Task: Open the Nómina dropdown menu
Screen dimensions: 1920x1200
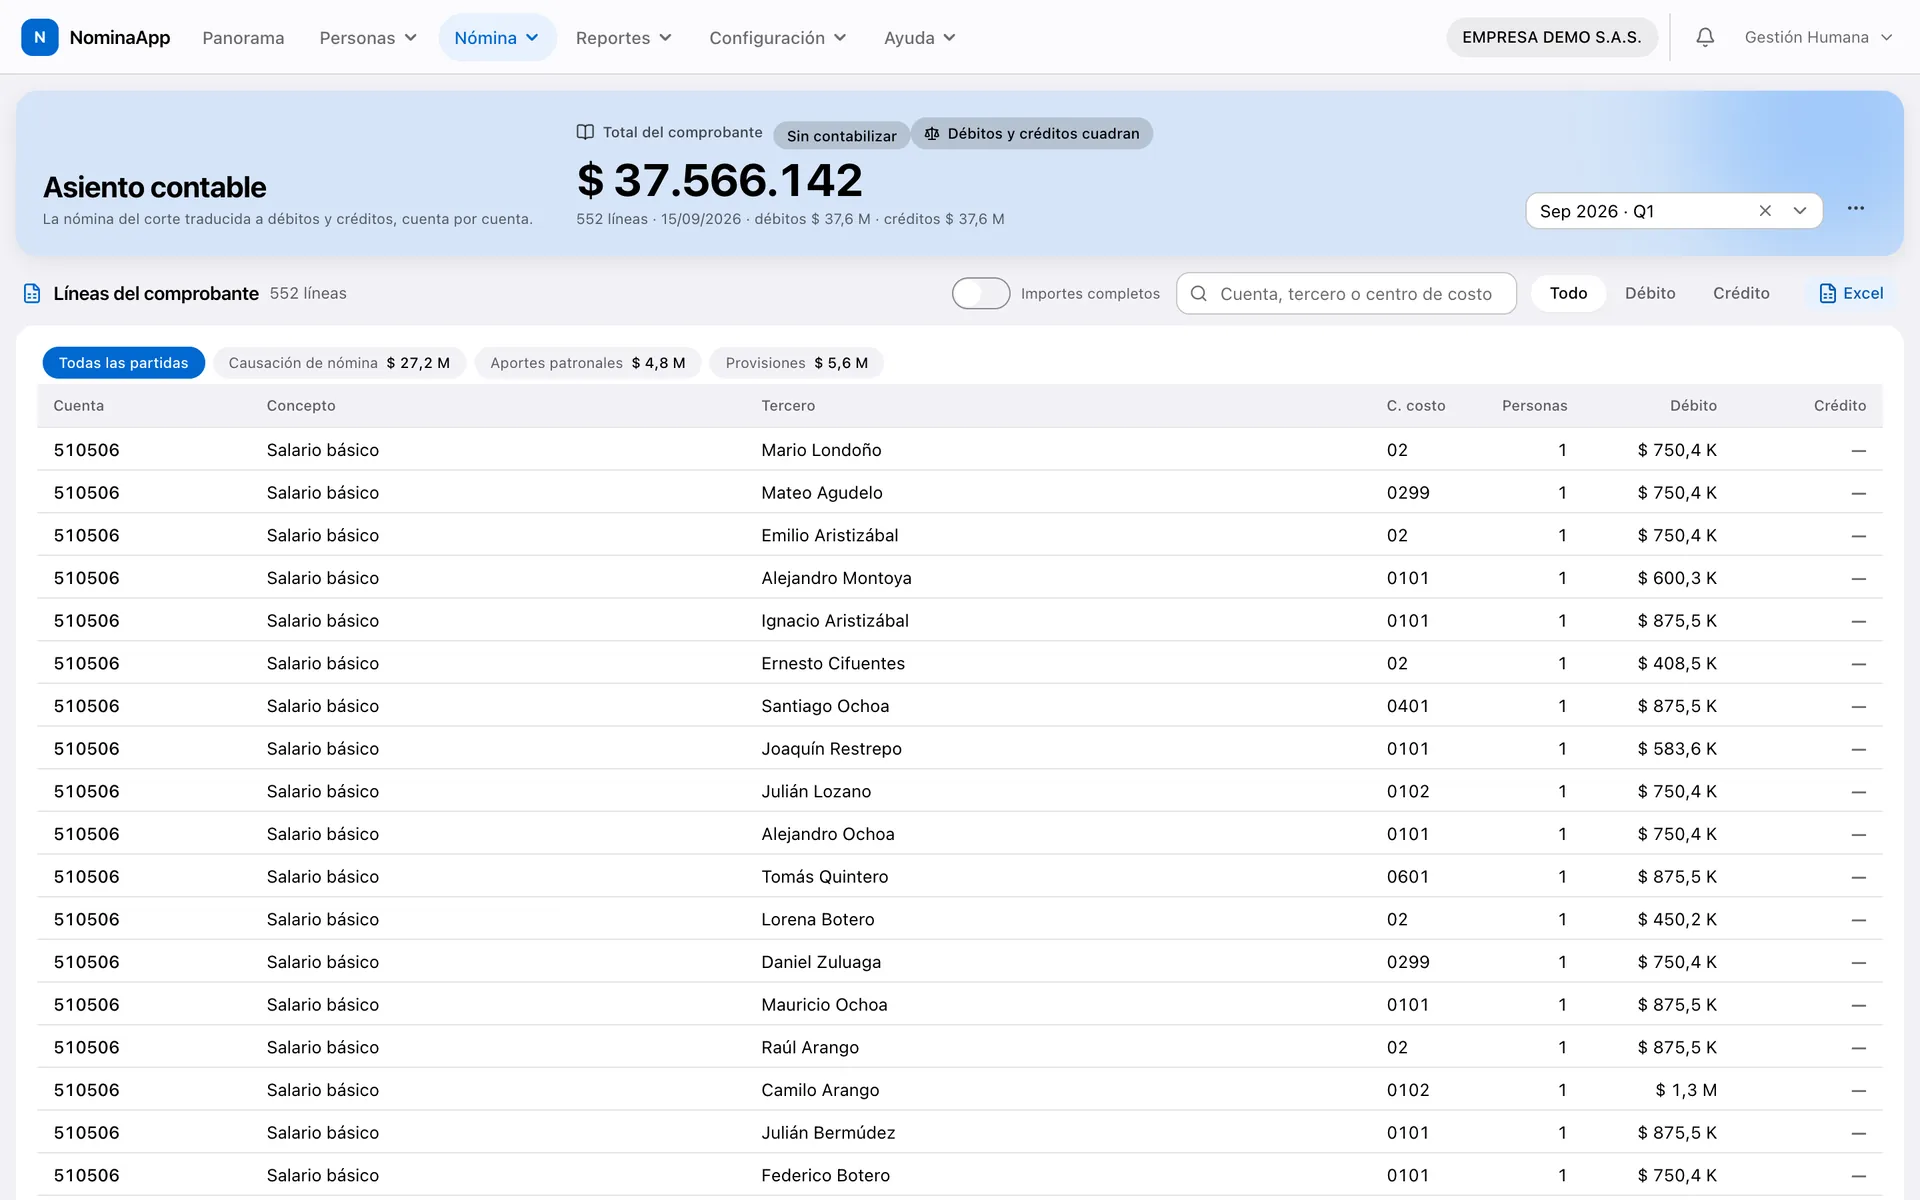Action: click(497, 38)
